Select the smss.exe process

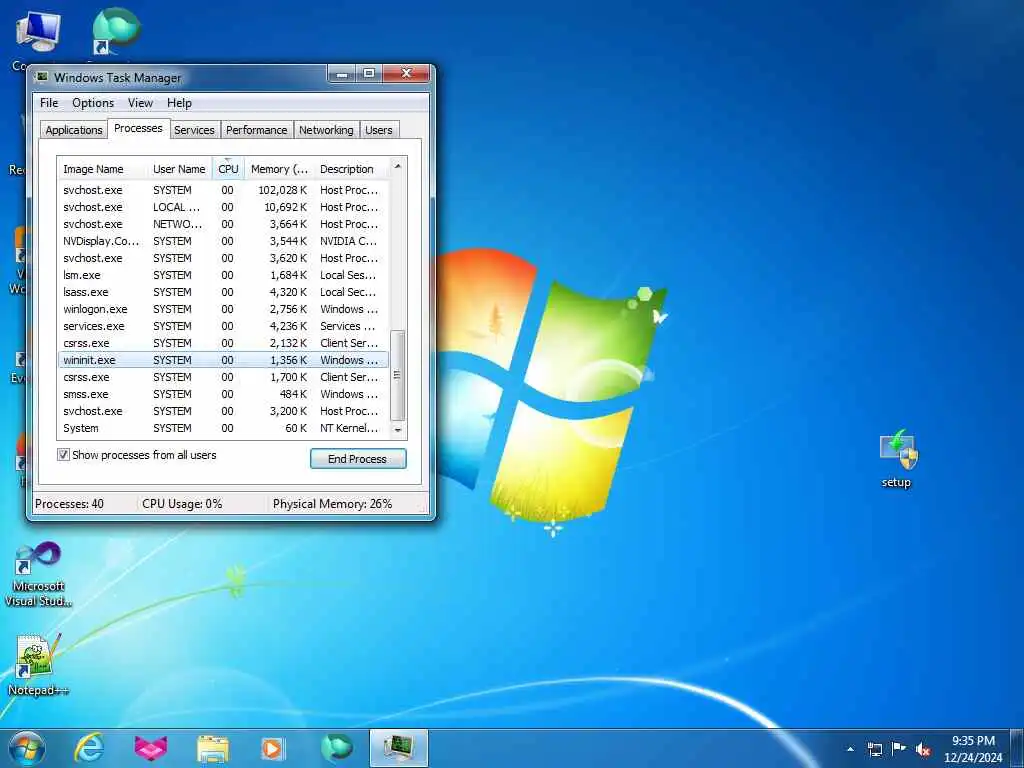click(x=223, y=394)
